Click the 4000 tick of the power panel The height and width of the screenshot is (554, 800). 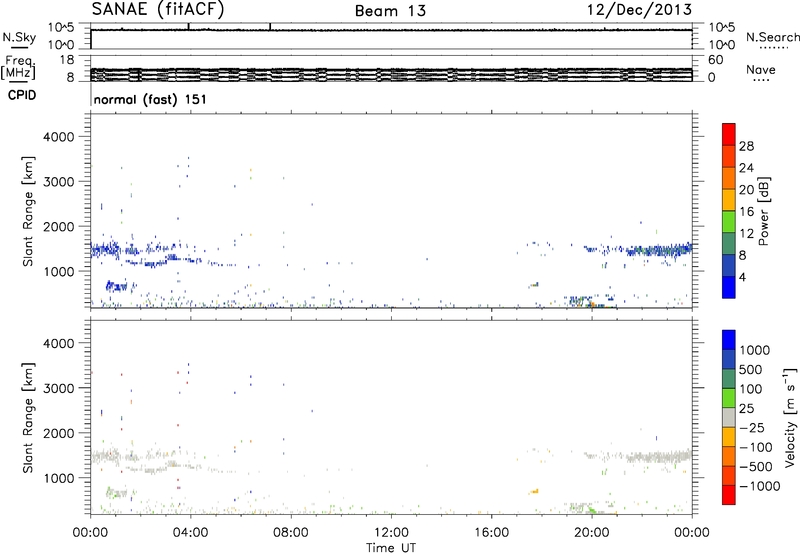(59, 137)
